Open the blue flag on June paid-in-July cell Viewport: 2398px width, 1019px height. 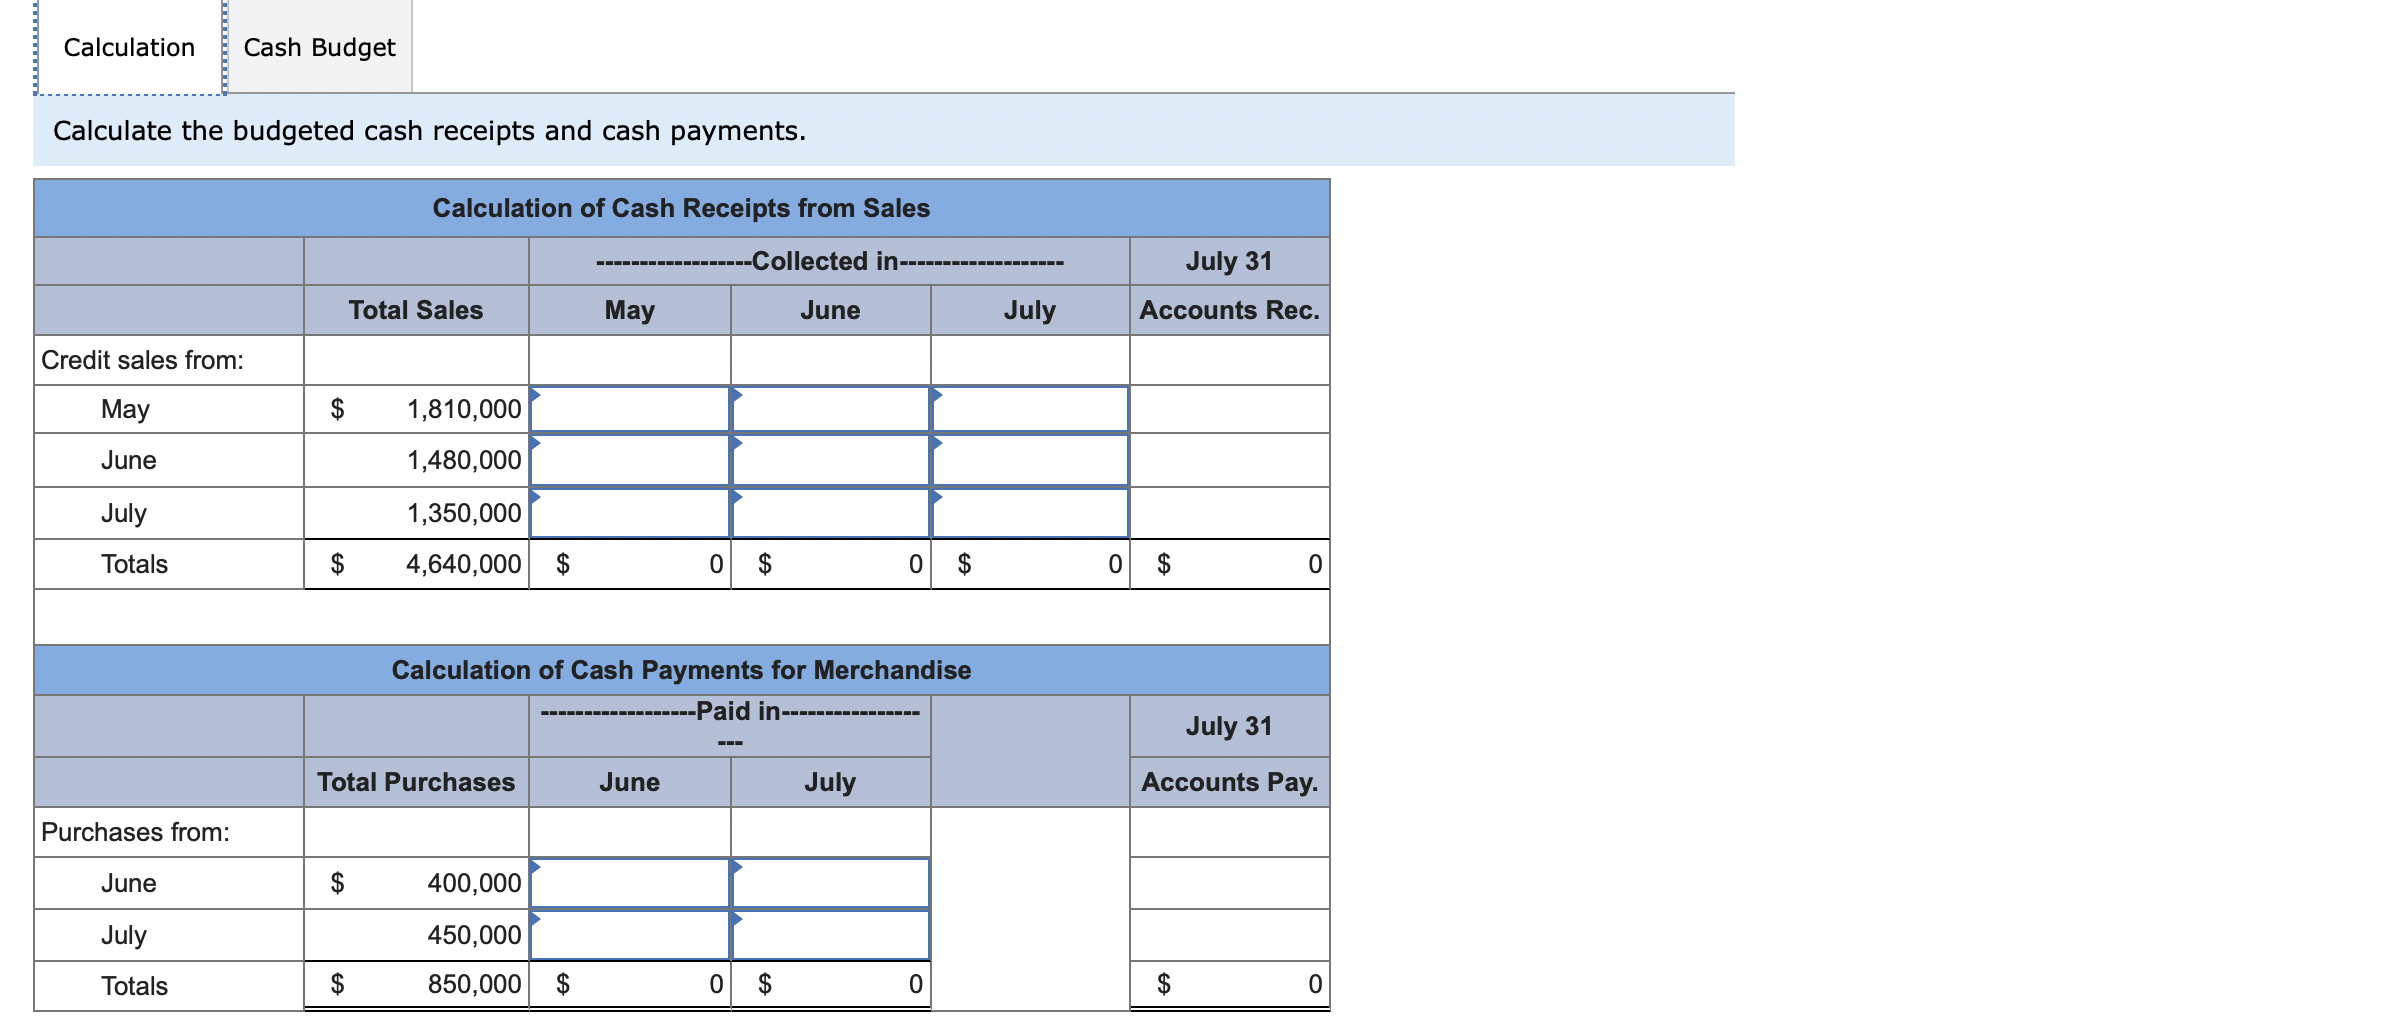pyautogui.click(x=738, y=866)
